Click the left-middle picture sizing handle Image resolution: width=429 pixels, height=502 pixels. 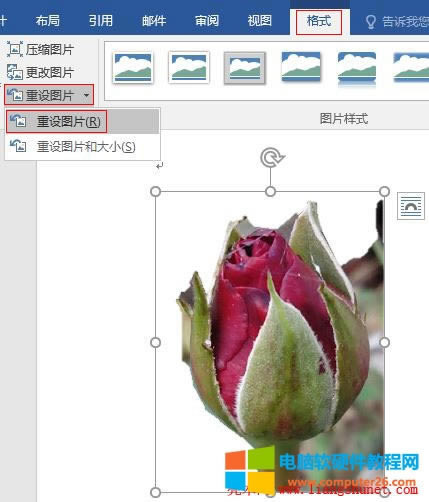(x=156, y=342)
